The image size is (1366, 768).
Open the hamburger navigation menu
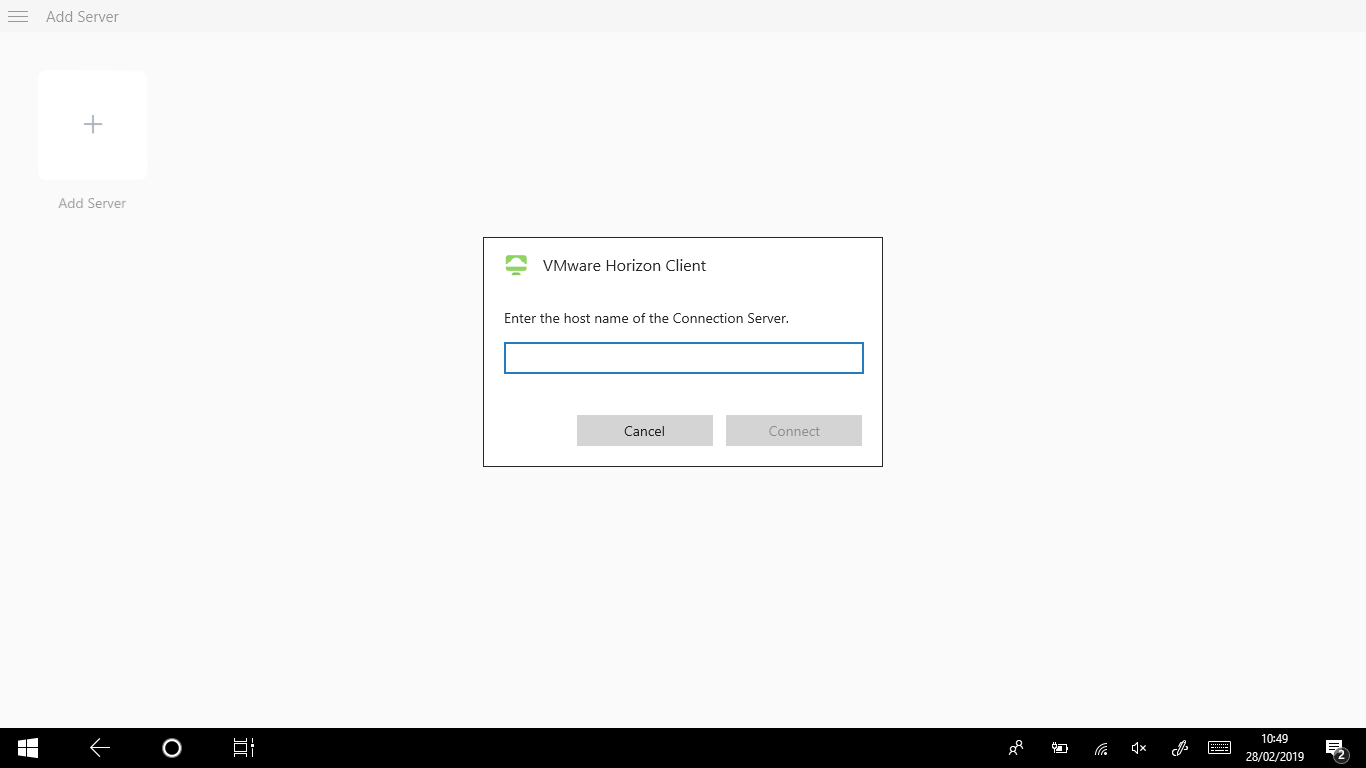click(x=17, y=16)
